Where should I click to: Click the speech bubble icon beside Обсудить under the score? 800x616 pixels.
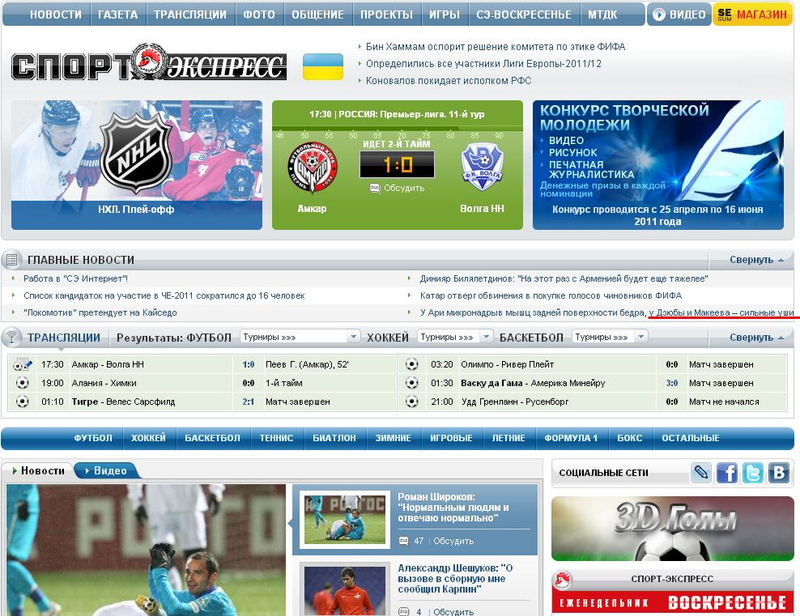pyautogui.click(x=375, y=188)
